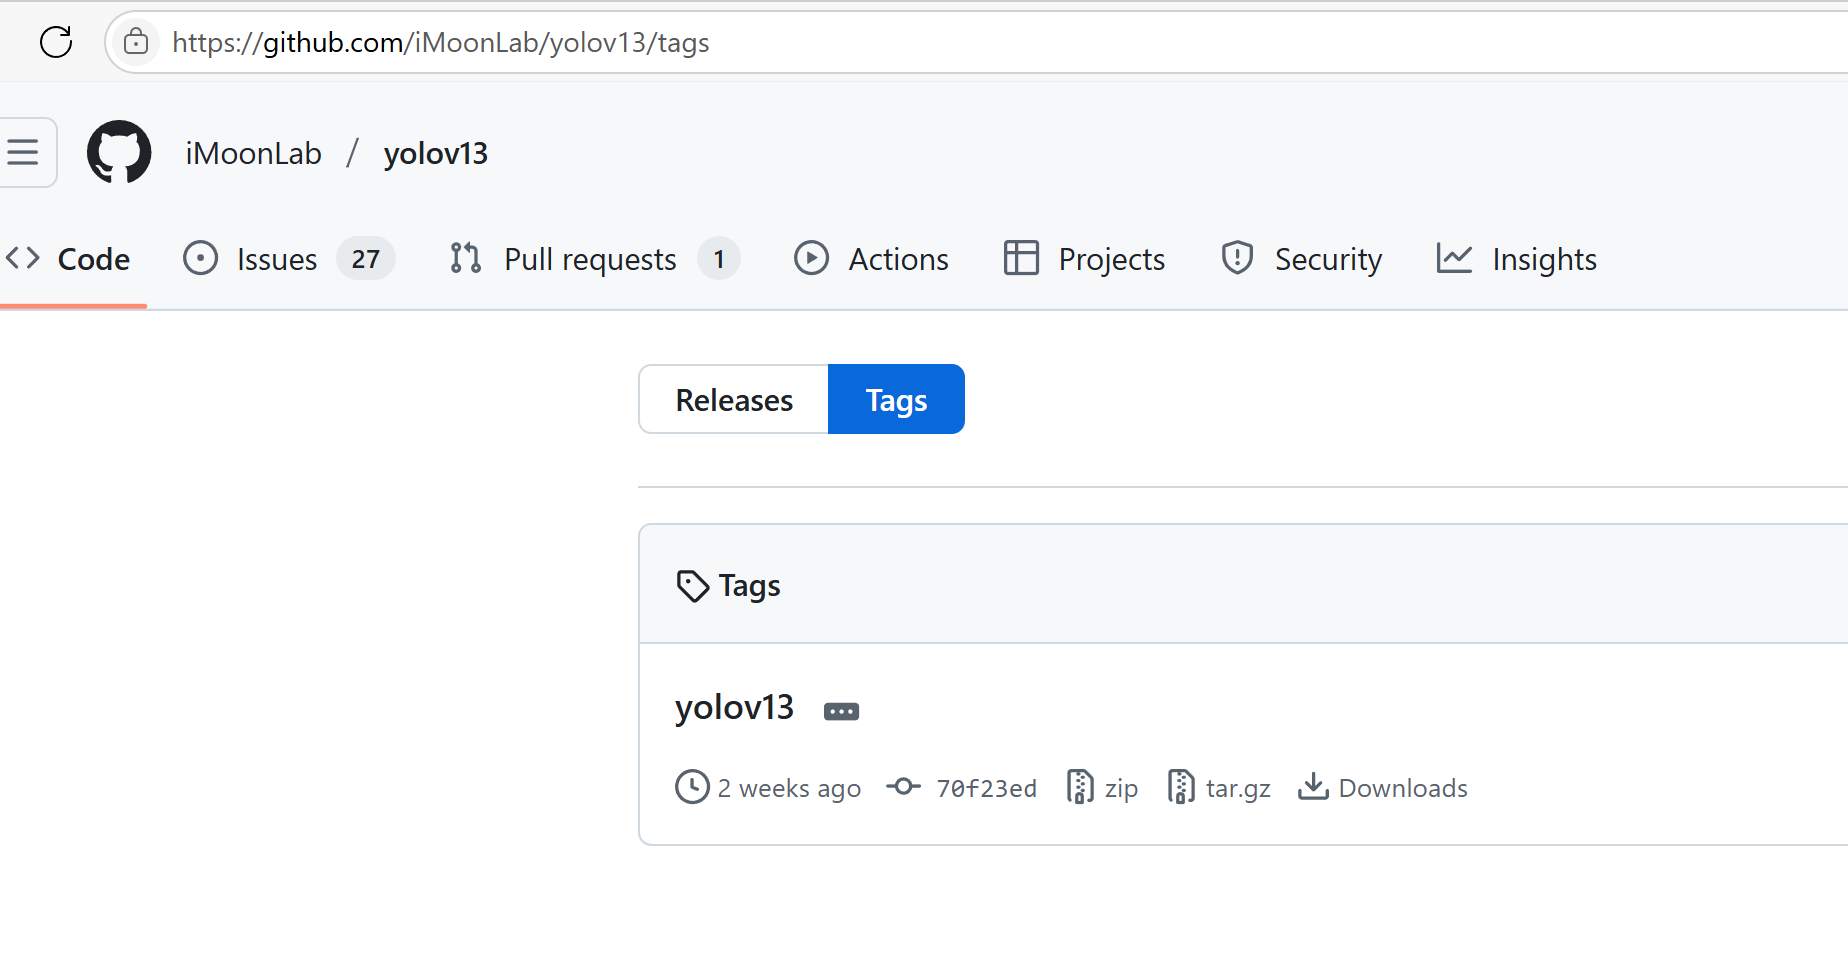Click the Issues circle-dot icon

(200, 258)
